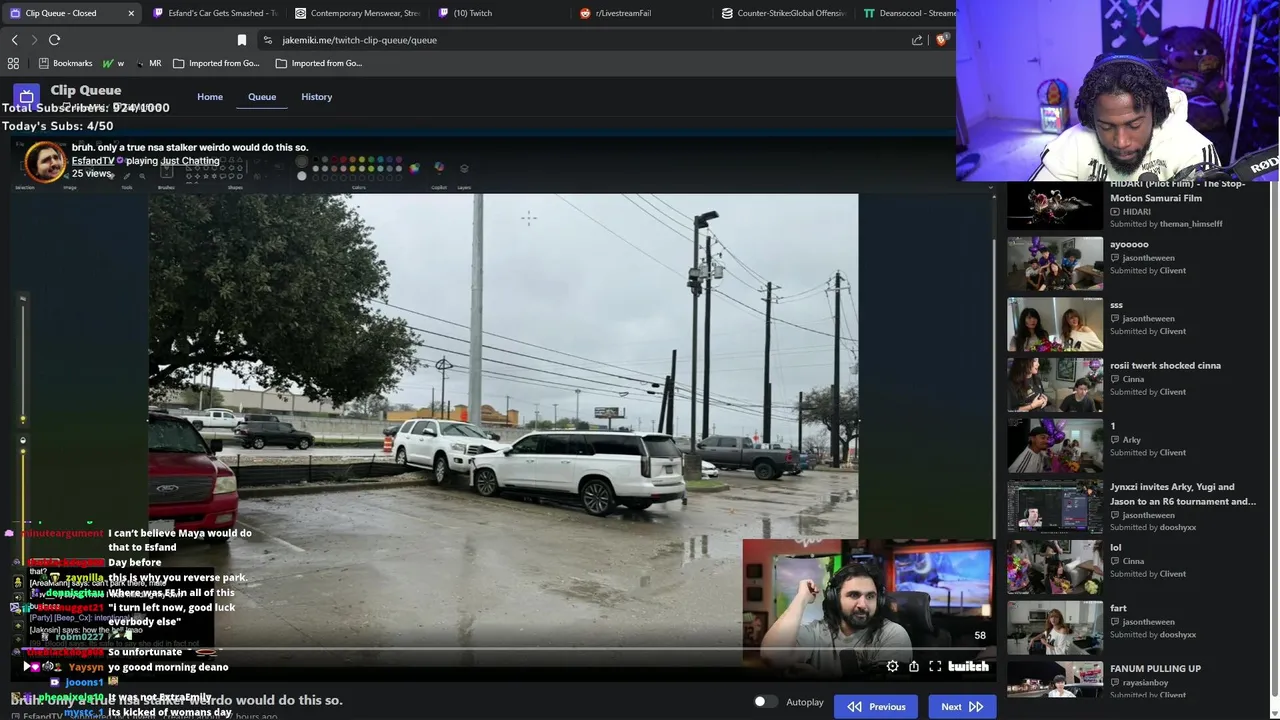Open the site settings icon beside the URL

pyautogui.click(x=267, y=40)
